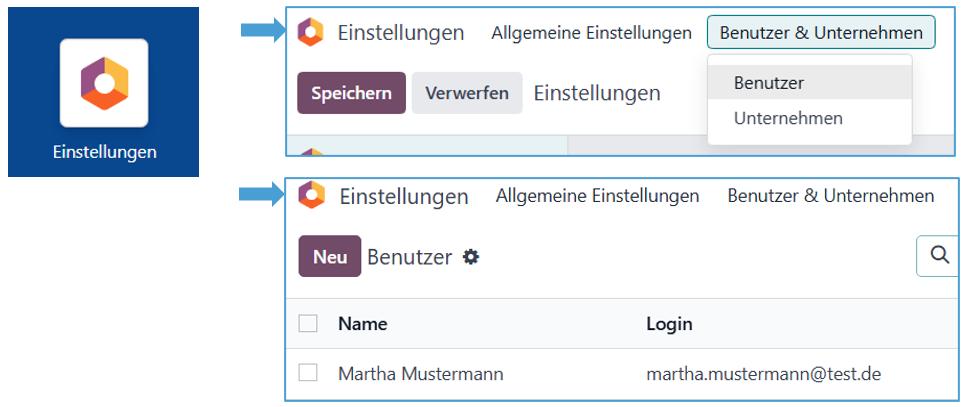This screenshot has height=407, width=965.
Task: Click the Odoo logo in lower Einstellungen navbar
Action: click(x=312, y=195)
